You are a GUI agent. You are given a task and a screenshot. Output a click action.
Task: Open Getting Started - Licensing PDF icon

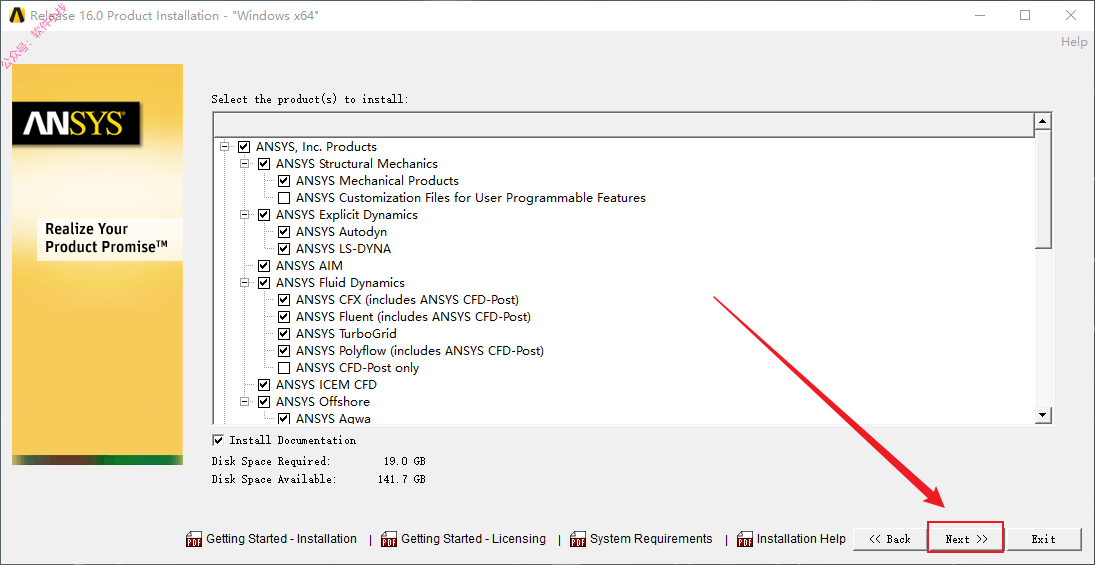(x=388, y=539)
